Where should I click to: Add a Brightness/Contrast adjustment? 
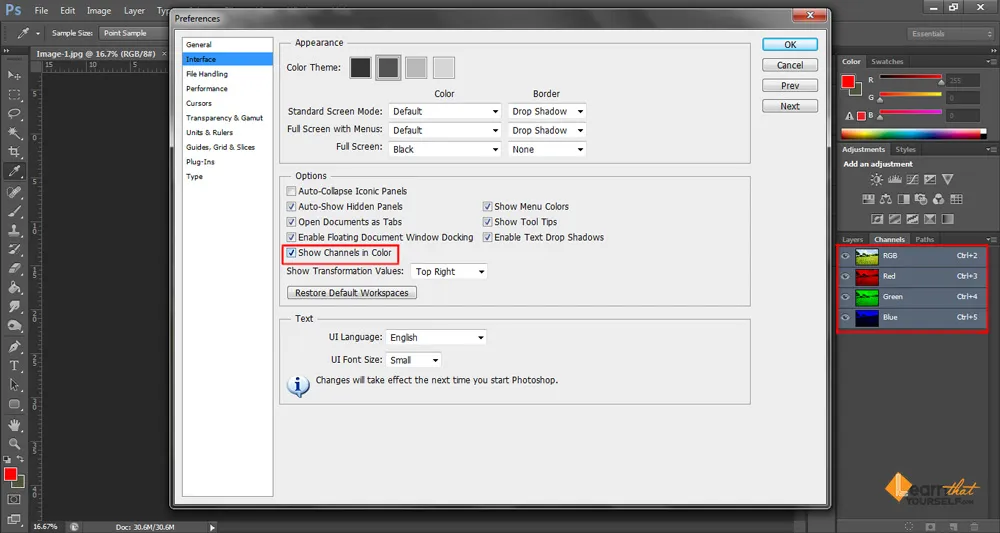pos(877,180)
